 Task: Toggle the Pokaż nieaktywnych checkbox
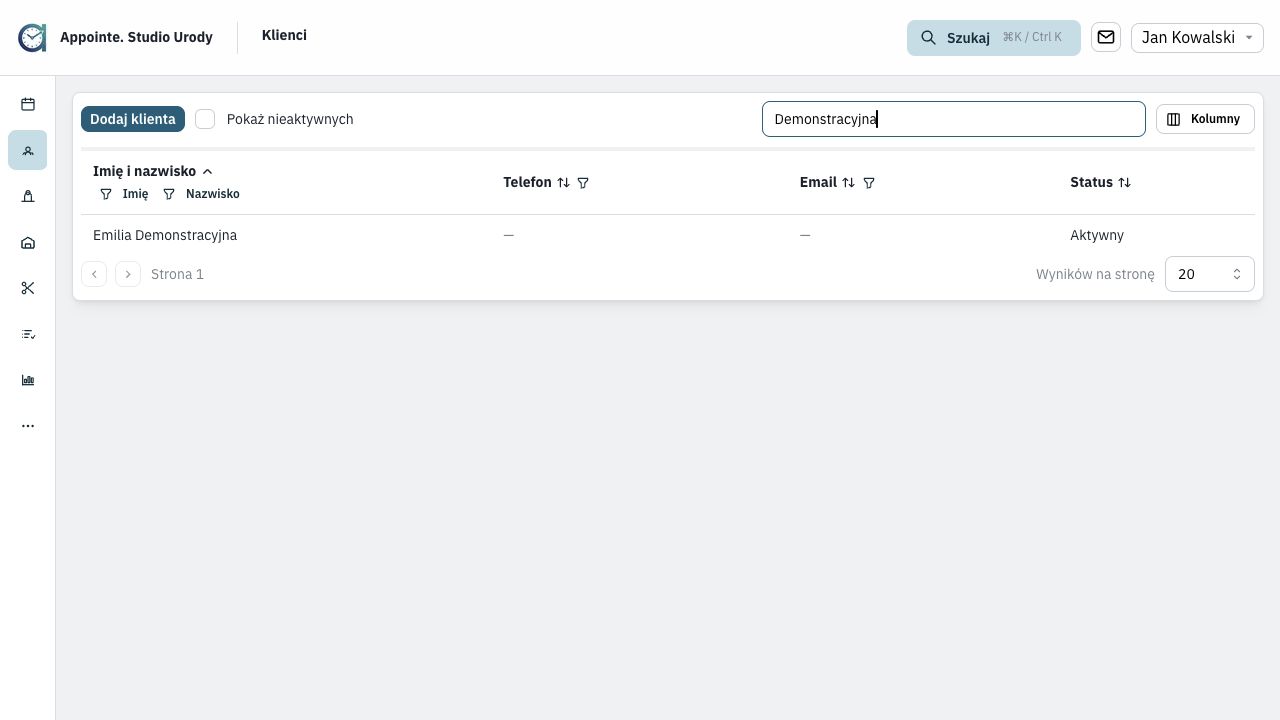point(205,119)
